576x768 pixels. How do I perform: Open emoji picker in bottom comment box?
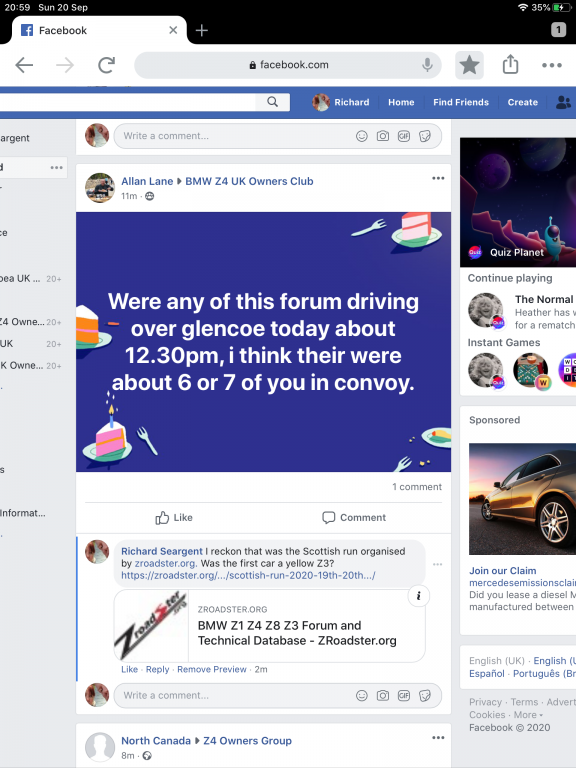click(x=361, y=696)
